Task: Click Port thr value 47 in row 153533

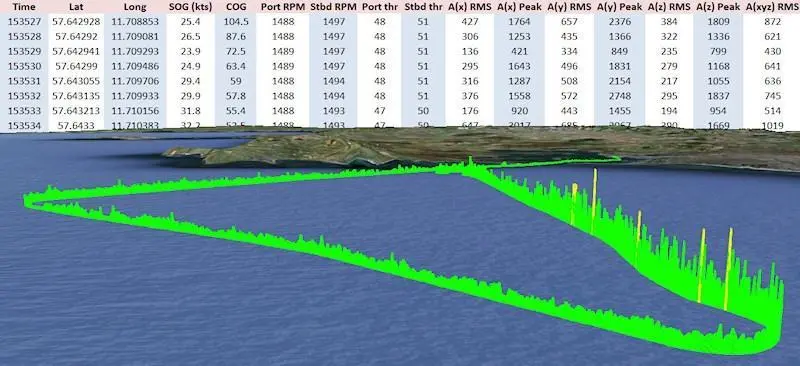Action: (x=380, y=111)
